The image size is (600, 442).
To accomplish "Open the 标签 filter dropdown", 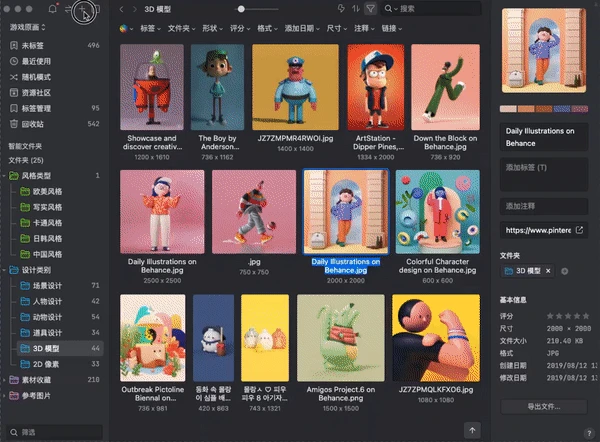I will coord(150,28).
